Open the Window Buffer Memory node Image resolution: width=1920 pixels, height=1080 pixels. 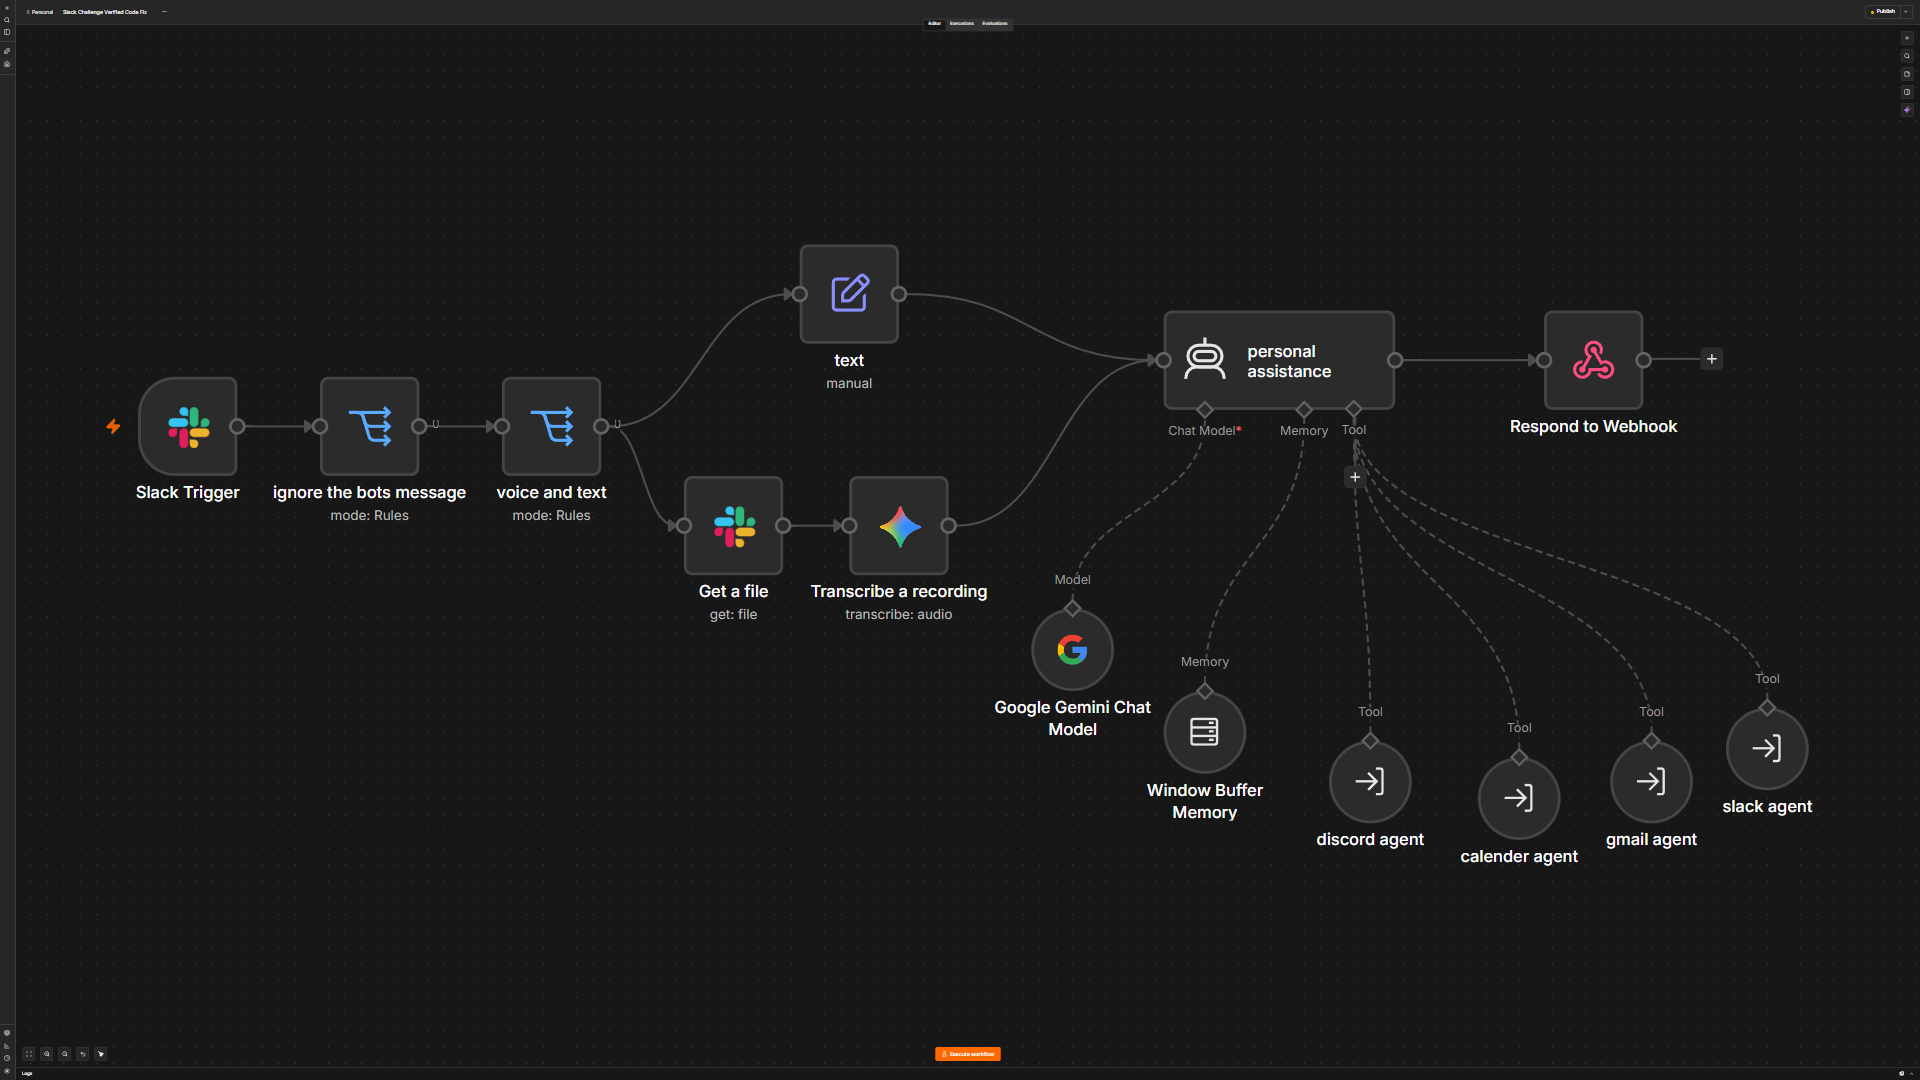point(1204,732)
